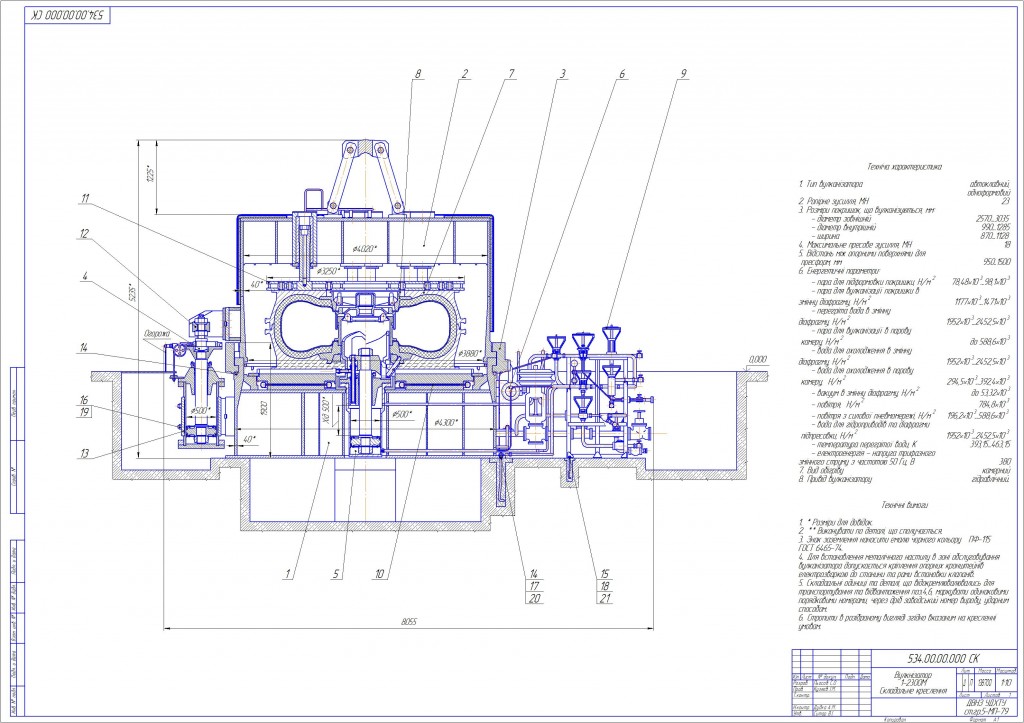Select callout number 13 on the left

click(x=85, y=454)
